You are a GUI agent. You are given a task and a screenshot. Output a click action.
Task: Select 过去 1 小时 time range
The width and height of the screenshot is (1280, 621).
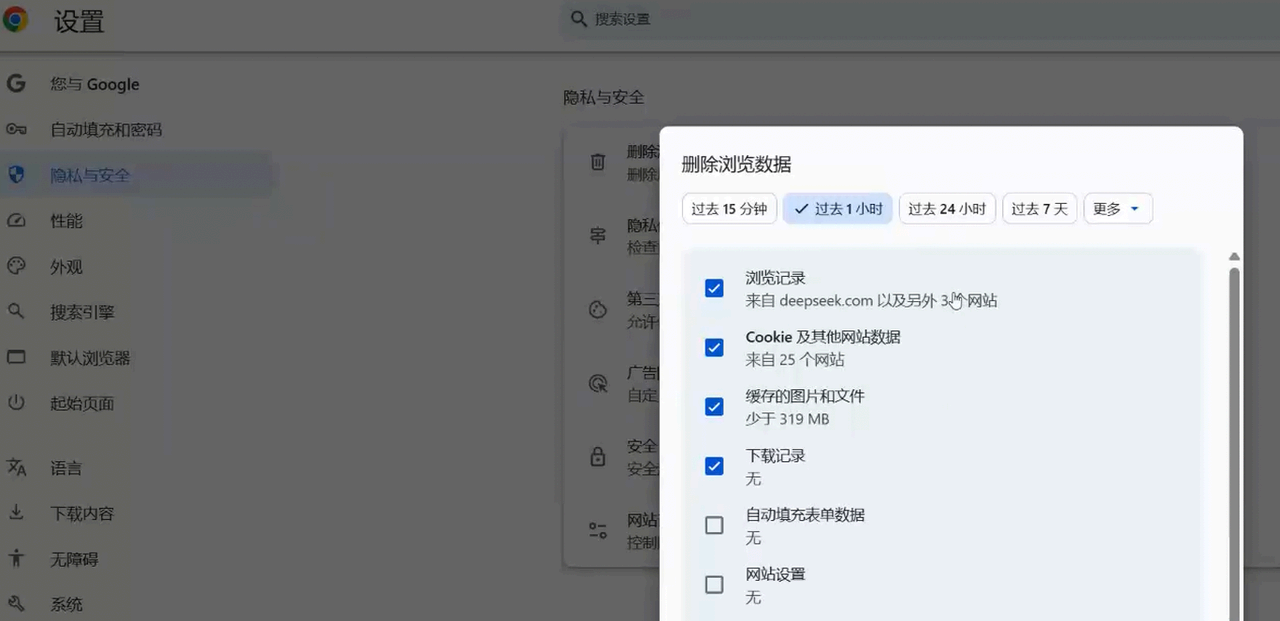pos(838,209)
